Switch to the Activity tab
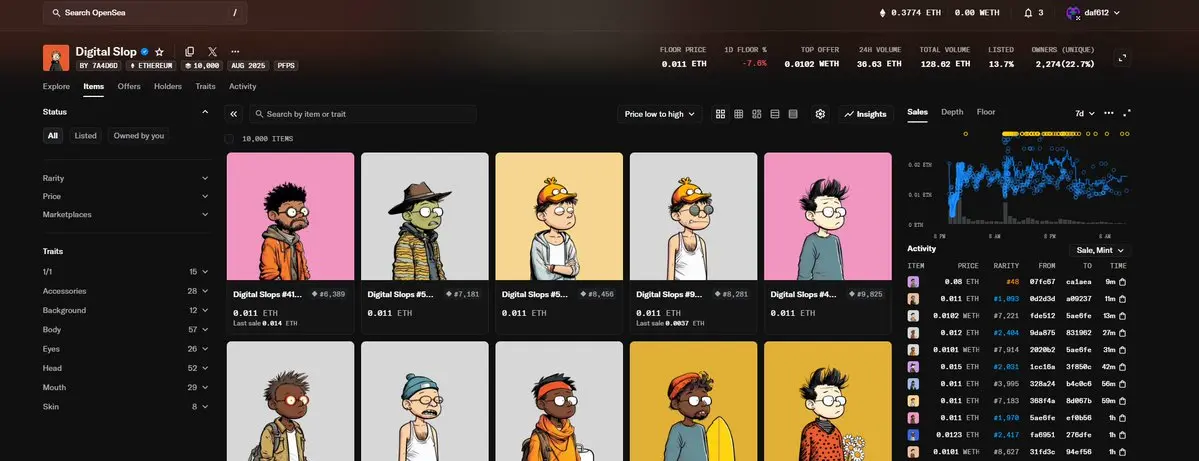Screen dimensions: 1199x461 tap(242, 86)
